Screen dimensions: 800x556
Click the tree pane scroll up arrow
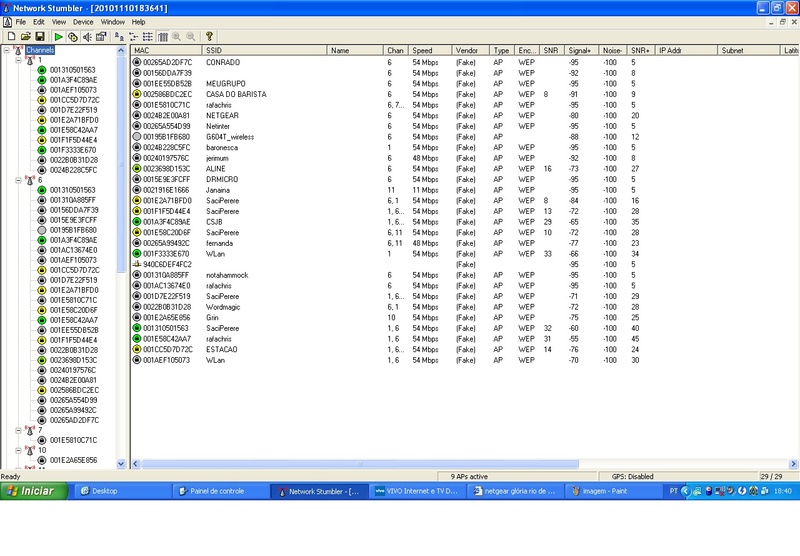pyautogui.click(x=121, y=50)
